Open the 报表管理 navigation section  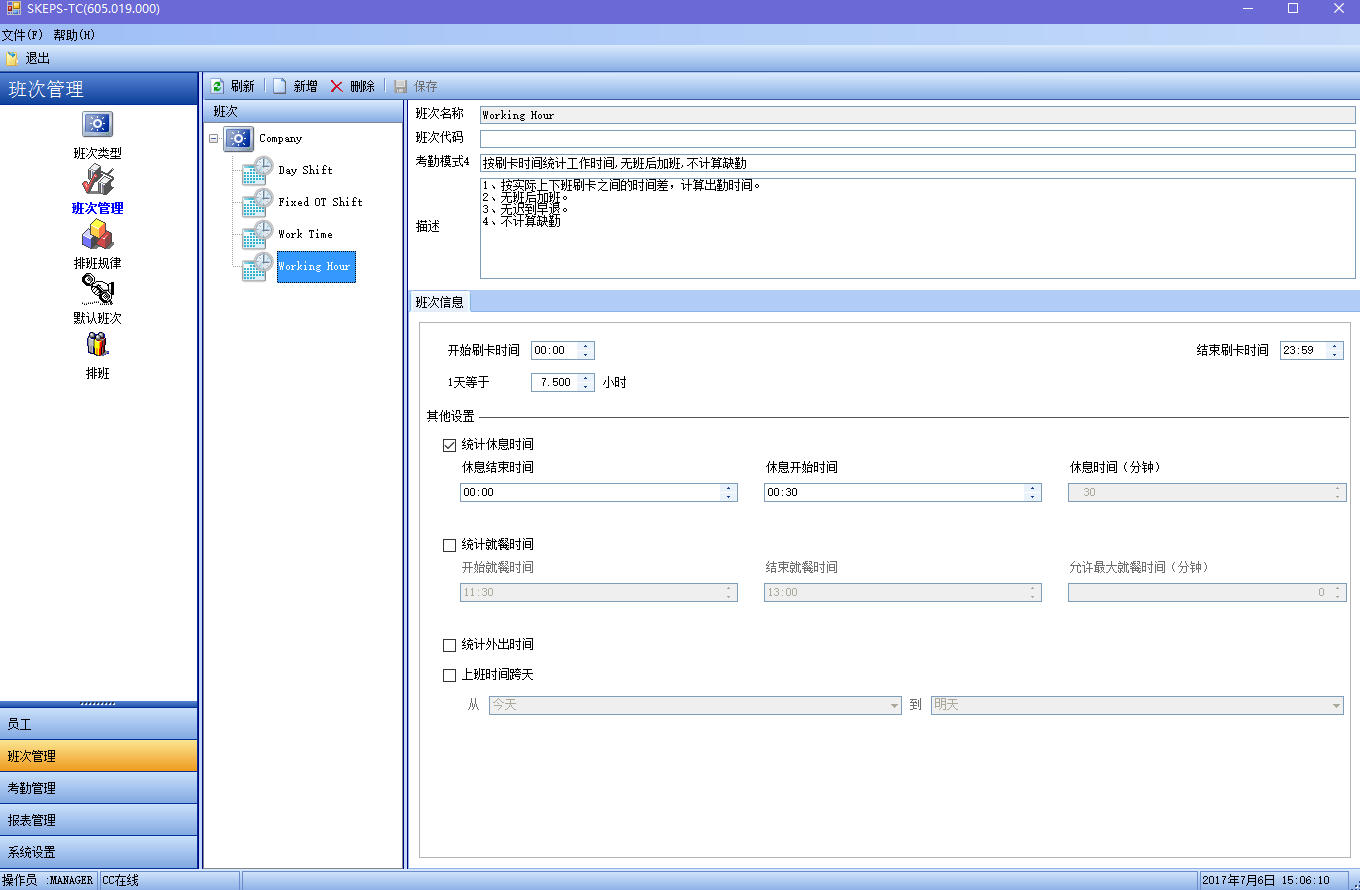pos(99,820)
